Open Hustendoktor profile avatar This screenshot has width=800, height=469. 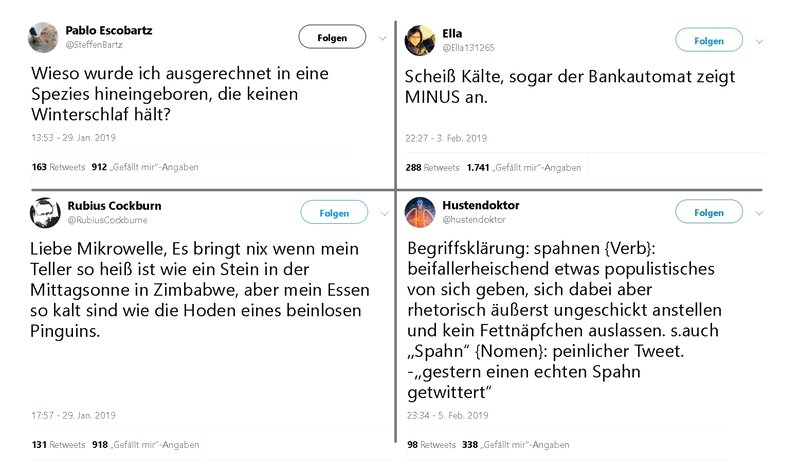(x=420, y=212)
